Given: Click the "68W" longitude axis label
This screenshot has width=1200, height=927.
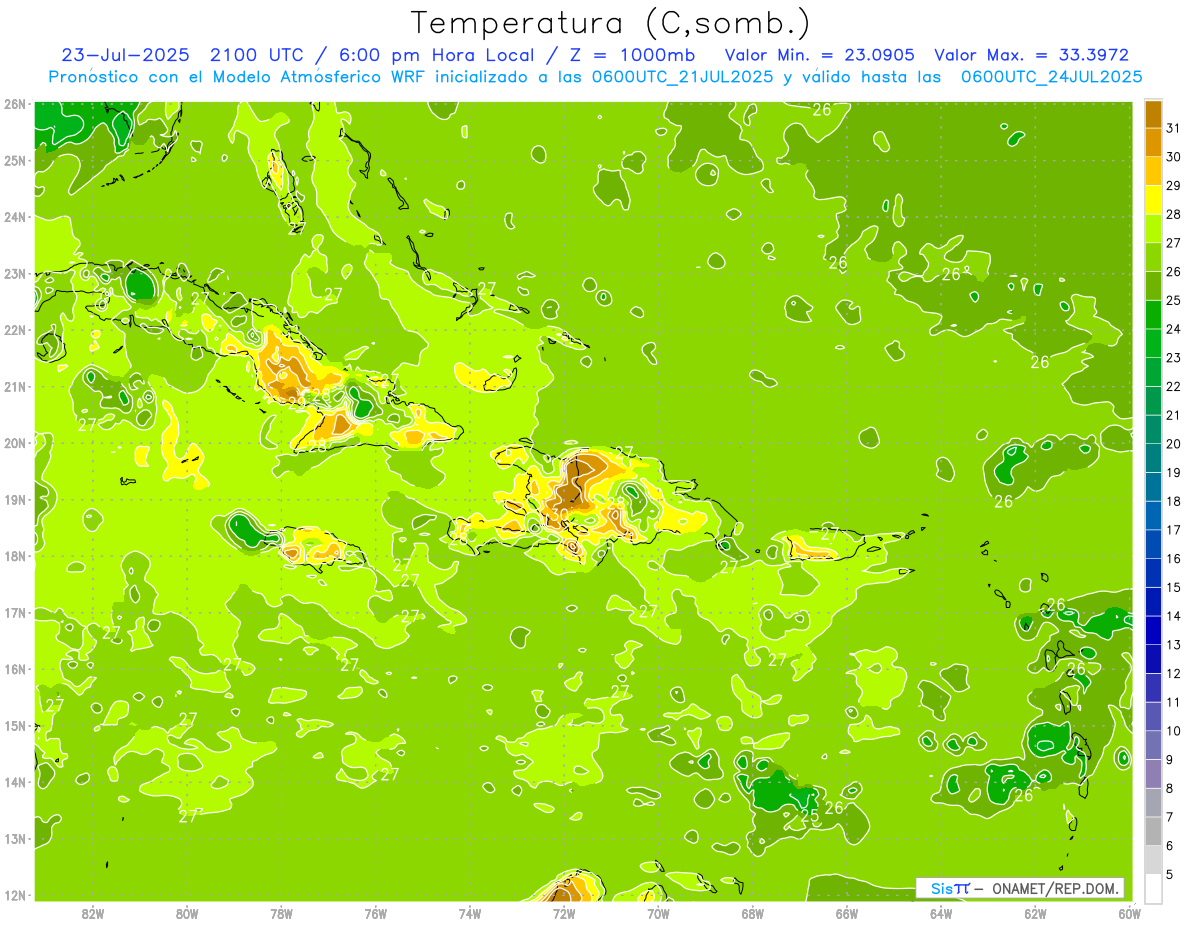Looking at the screenshot, I should click(752, 913).
